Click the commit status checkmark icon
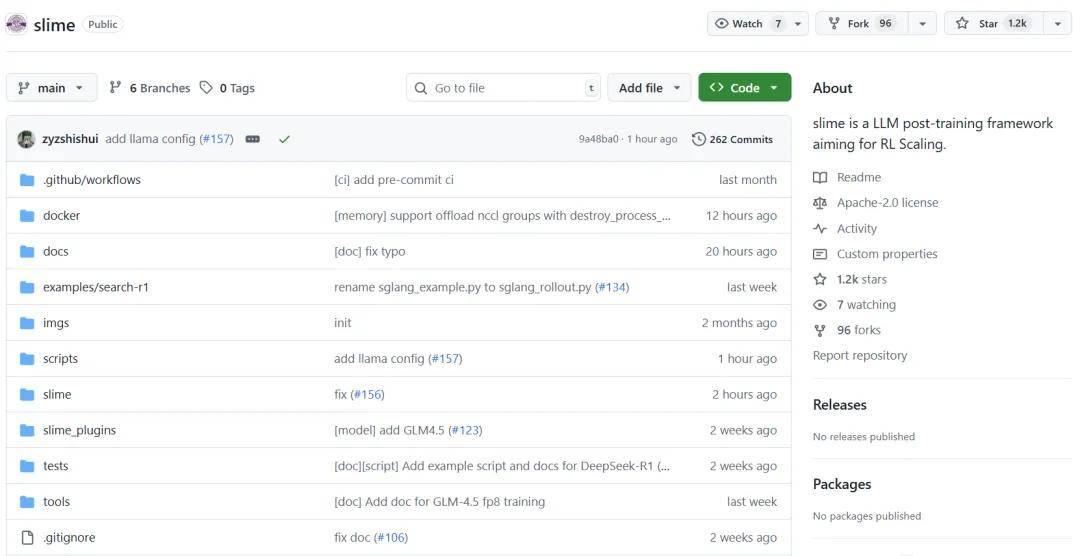This screenshot has height=556, width=1080. click(284, 139)
